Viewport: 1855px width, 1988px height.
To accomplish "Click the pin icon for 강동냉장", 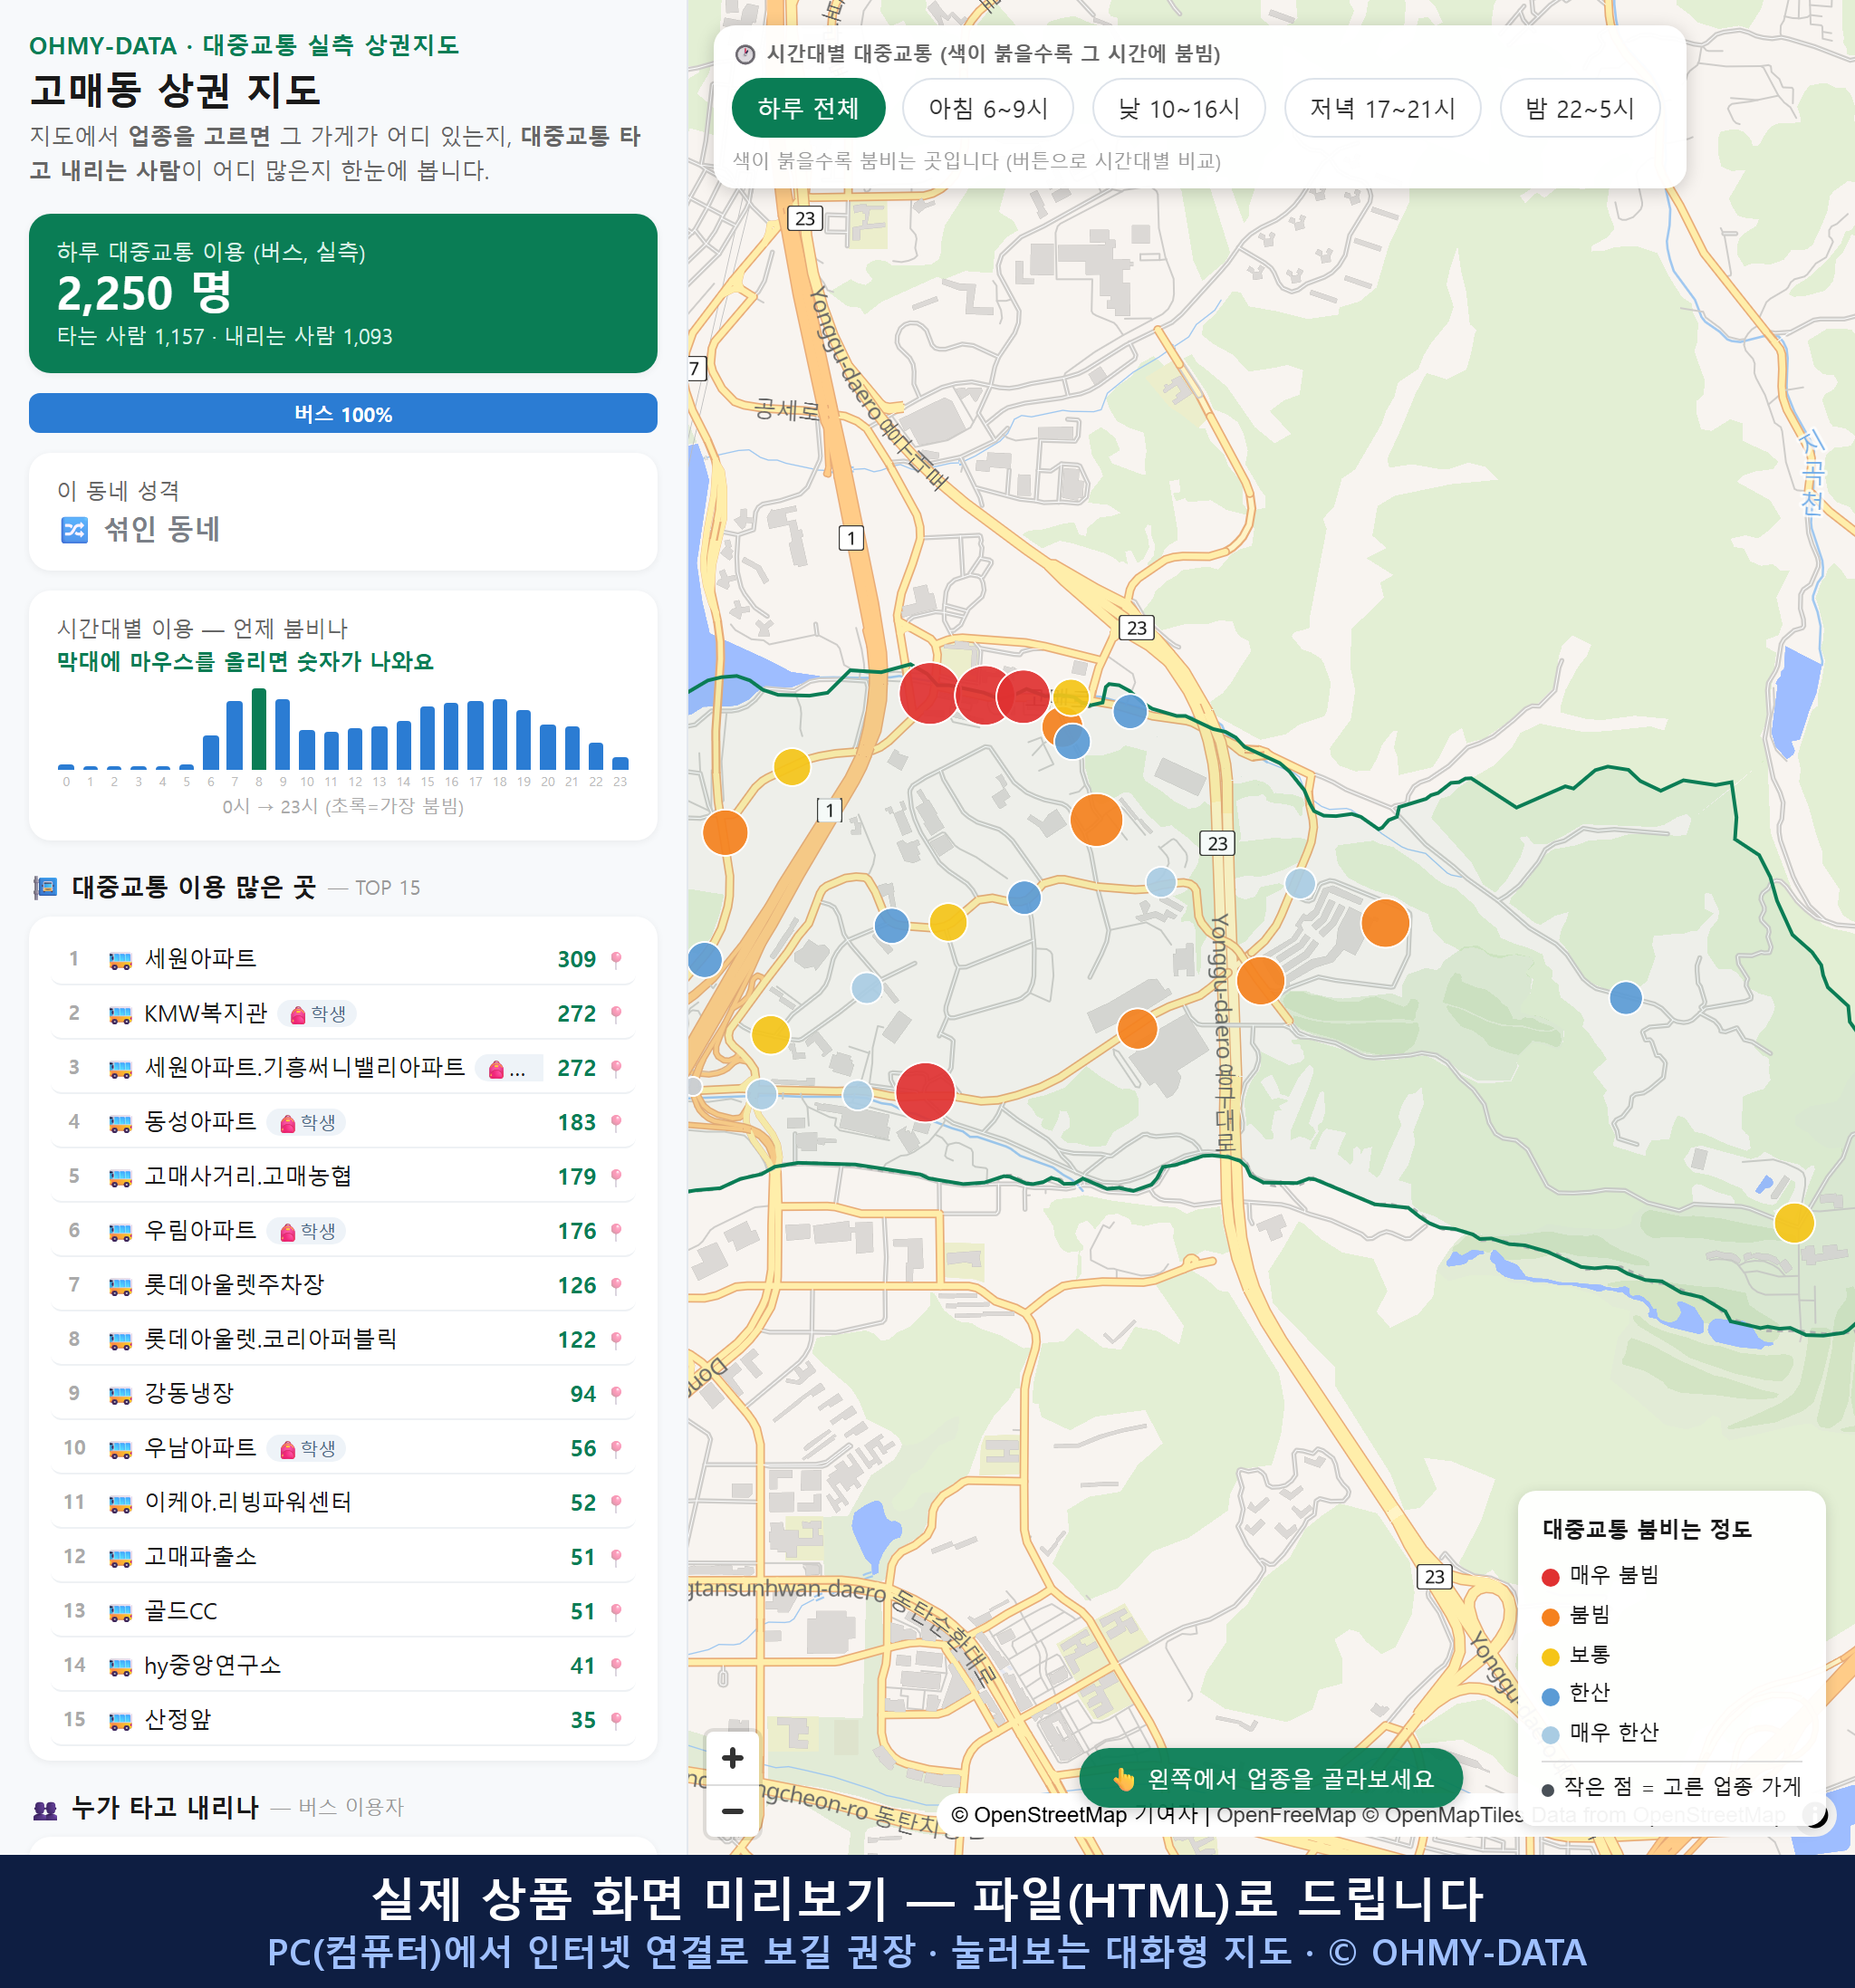I will pyautogui.click(x=616, y=1394).
